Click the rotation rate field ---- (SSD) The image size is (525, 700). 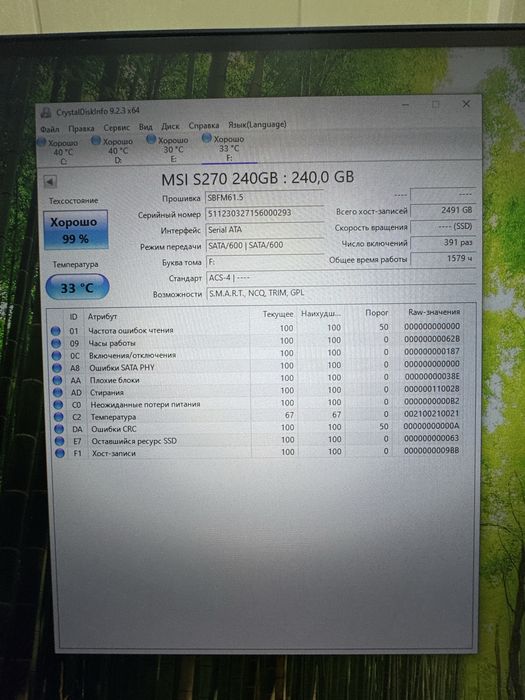pyautogui.click(x=443, y=226)
